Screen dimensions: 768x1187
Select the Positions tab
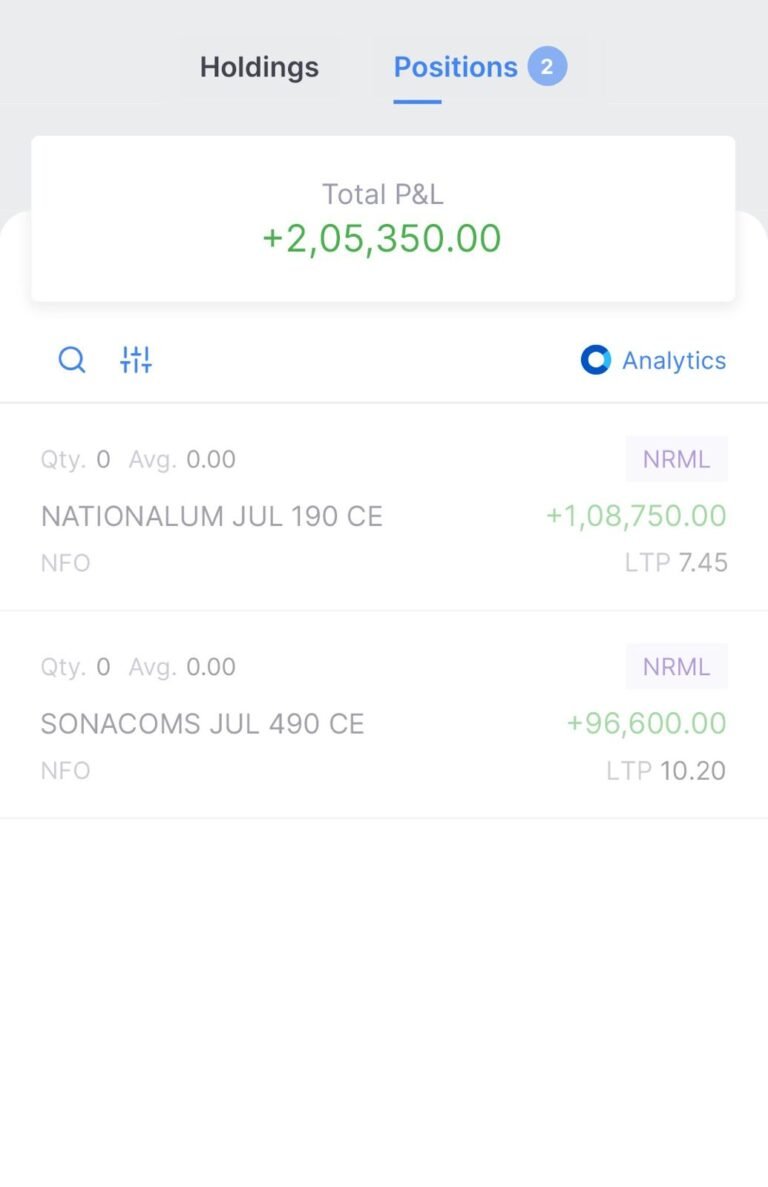click(x=456, y=67)
